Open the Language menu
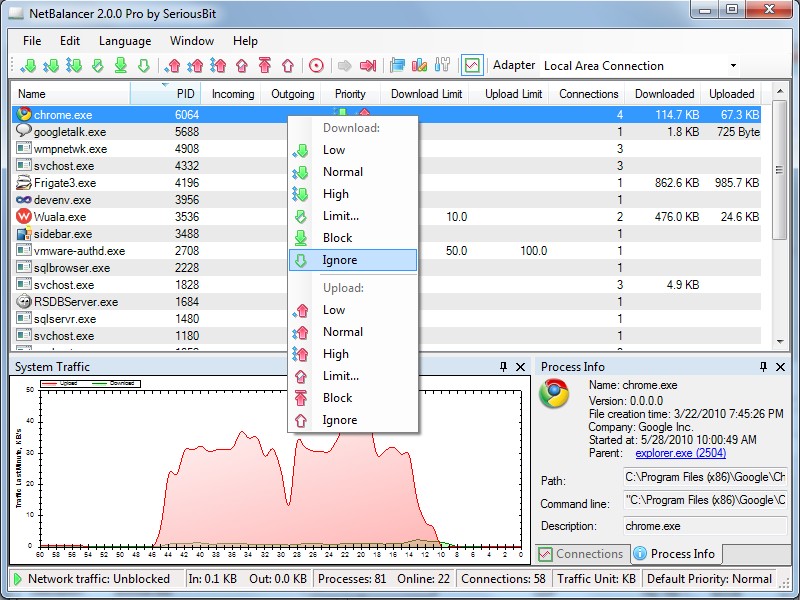800x600 pixels. coord(125,41)
